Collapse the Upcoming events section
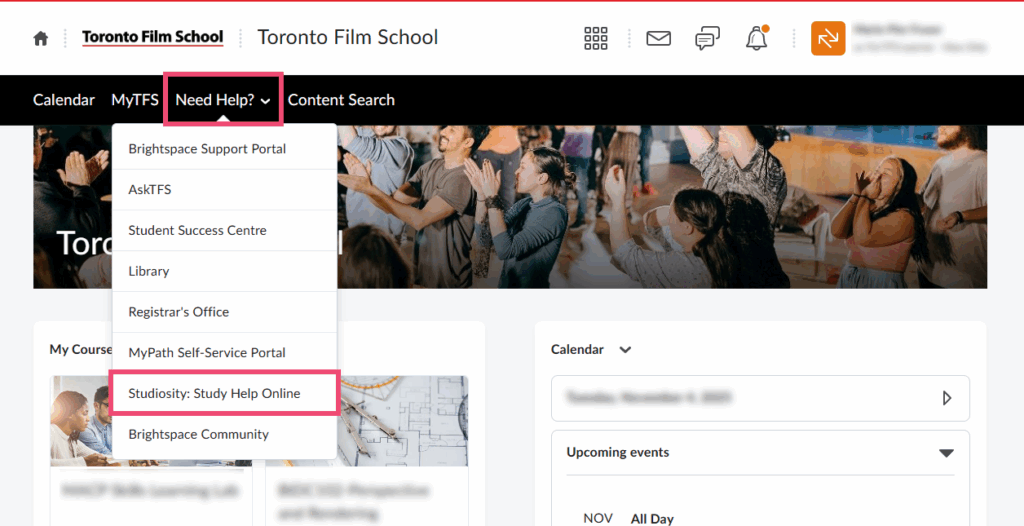This screenshot has height=526, width=1024. tap(945, 453)
